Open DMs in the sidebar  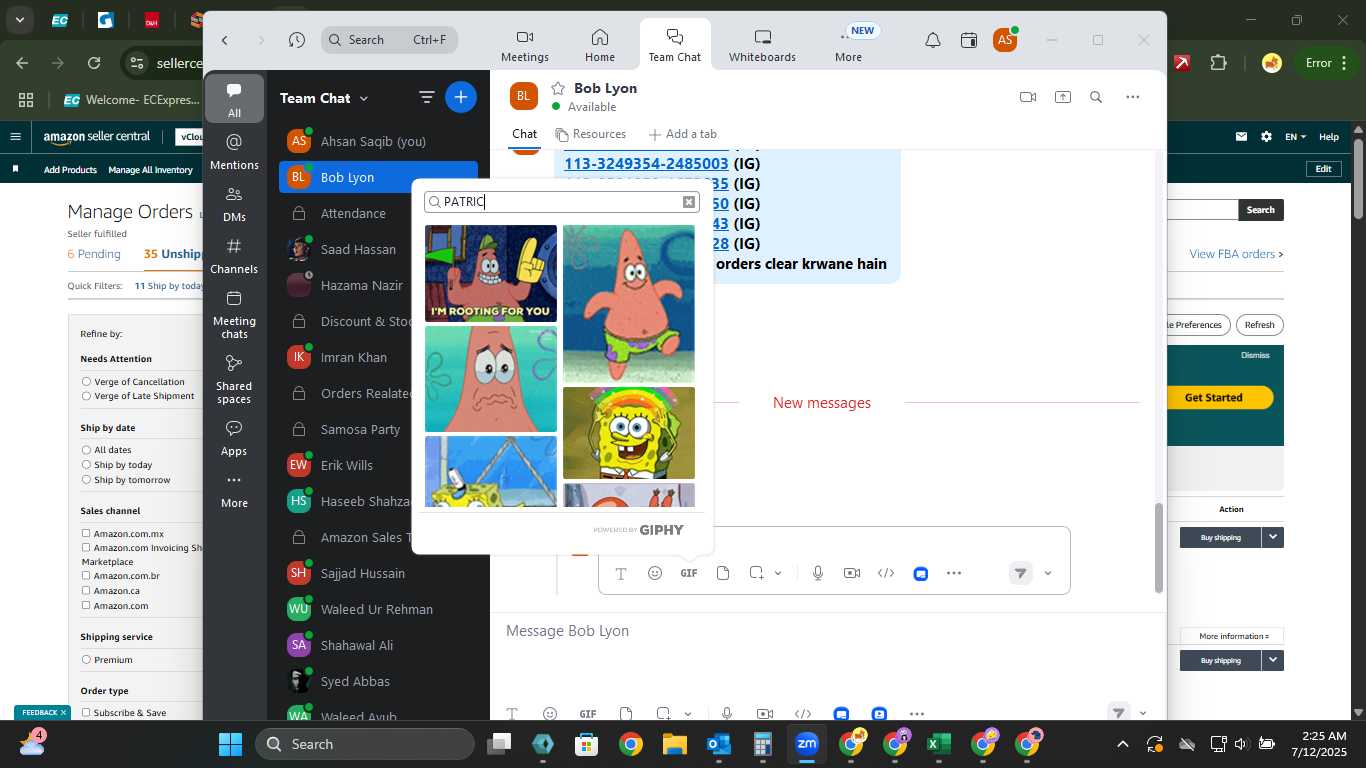(x=234, y=204)
